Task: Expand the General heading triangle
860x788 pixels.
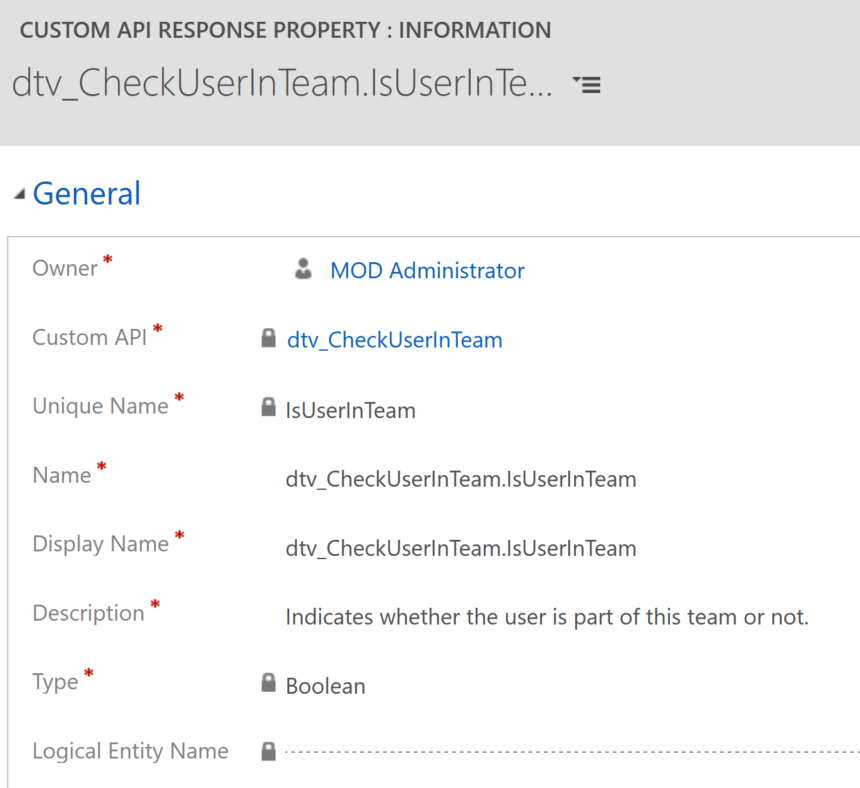Action: (17, 192)
